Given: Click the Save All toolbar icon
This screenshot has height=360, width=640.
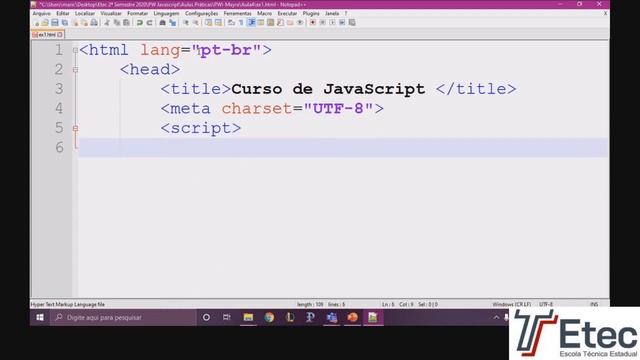Looking at the screenshot, I should [x=64, y=23].
